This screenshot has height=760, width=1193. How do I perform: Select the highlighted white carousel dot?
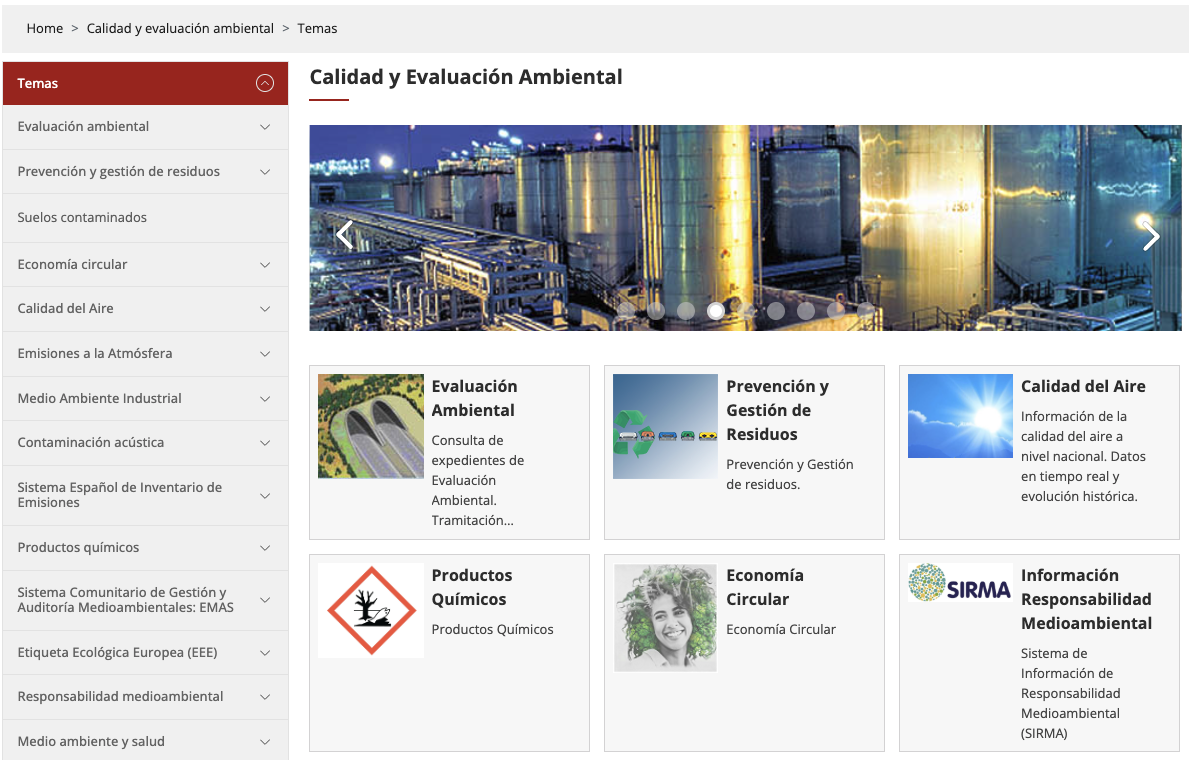pyautogui.click(x=715, y=310)
